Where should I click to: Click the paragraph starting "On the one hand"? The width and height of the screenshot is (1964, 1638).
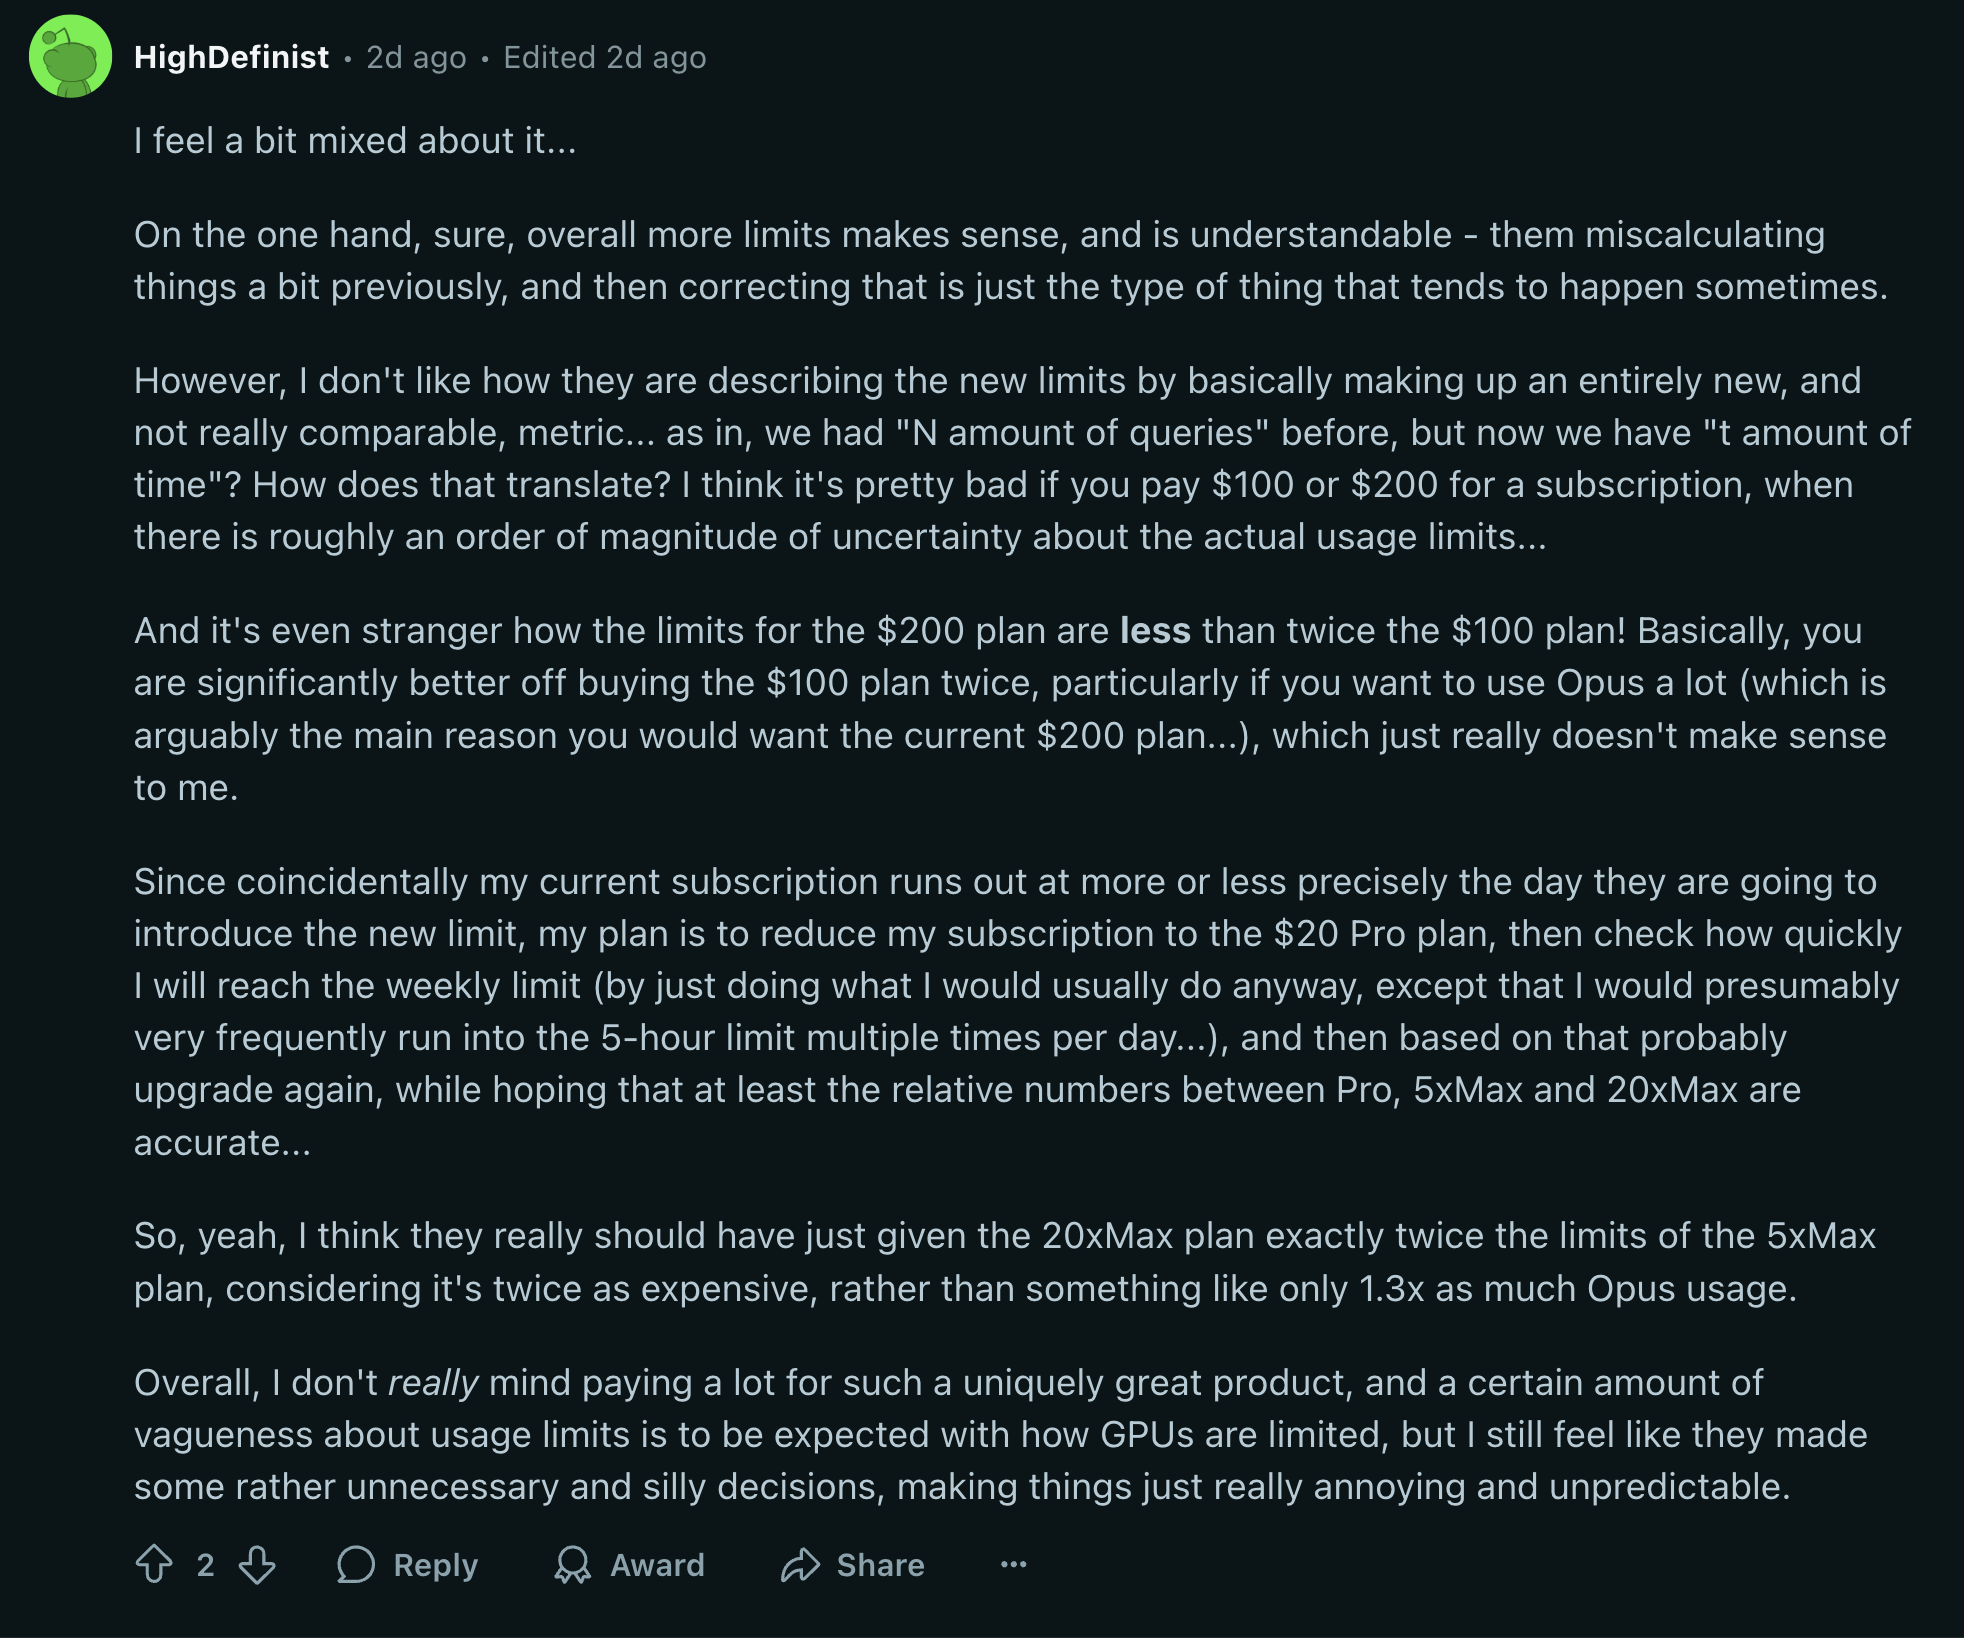pyautogui.click(x=1010, y=260)
